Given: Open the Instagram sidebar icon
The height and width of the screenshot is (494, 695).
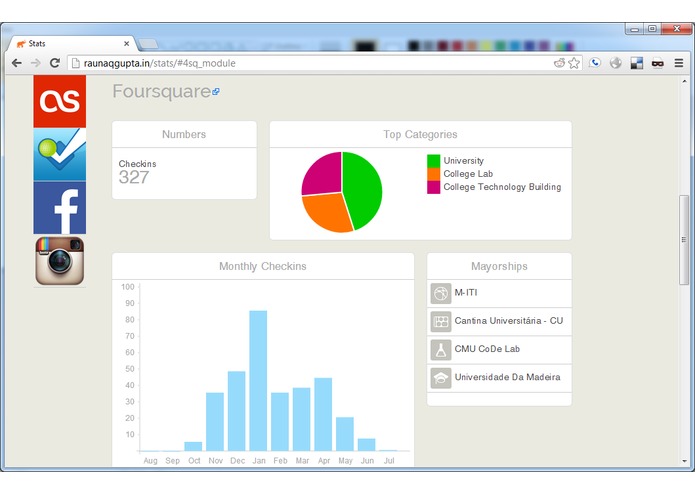Looking at the screenshot, I should [59, 261].
